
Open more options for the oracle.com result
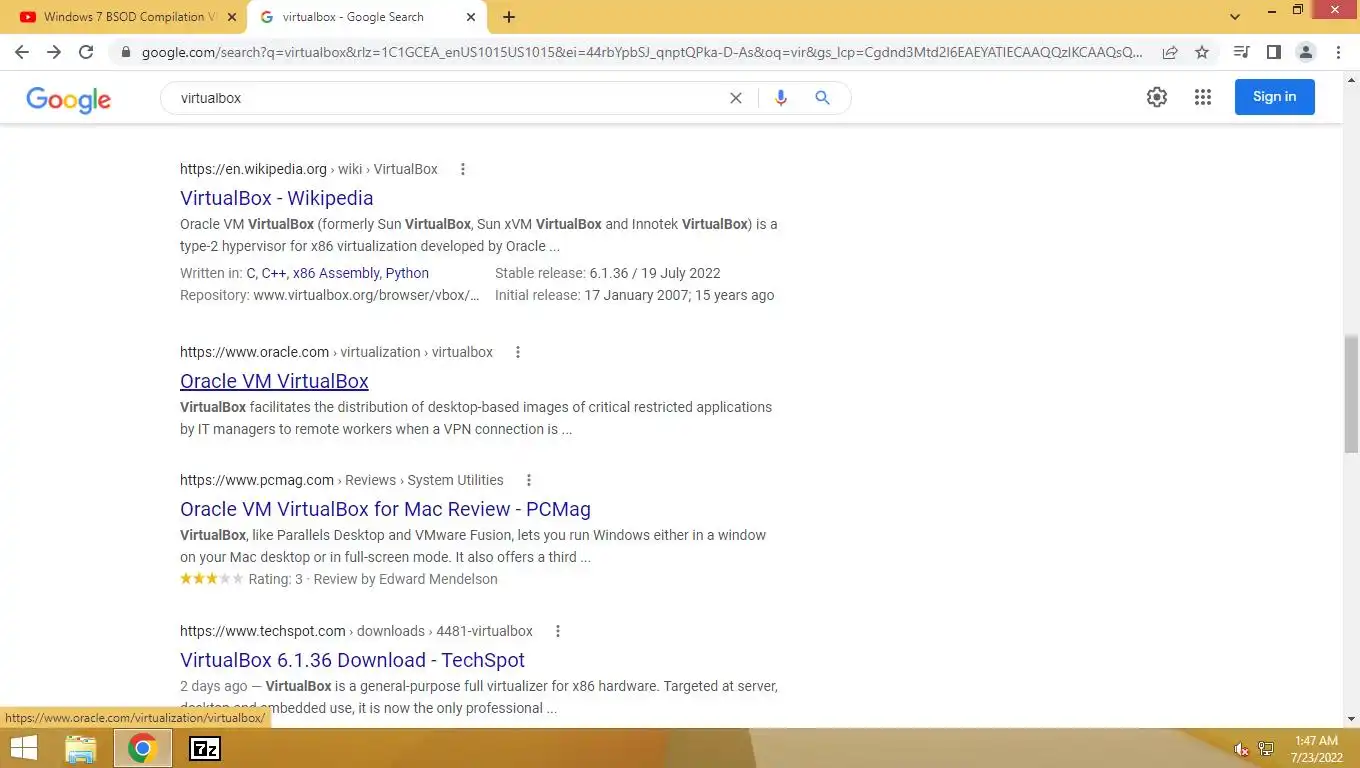point(517,352)
